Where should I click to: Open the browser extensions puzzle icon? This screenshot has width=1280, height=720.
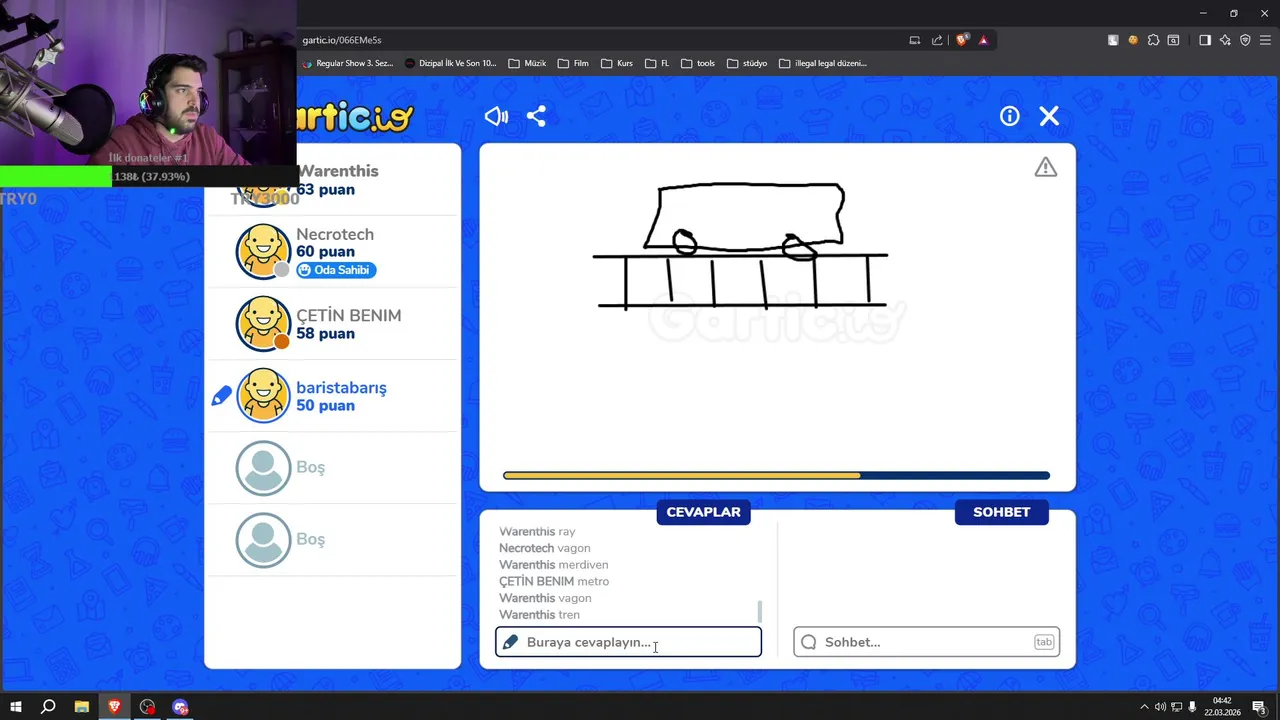[1153, 40]
